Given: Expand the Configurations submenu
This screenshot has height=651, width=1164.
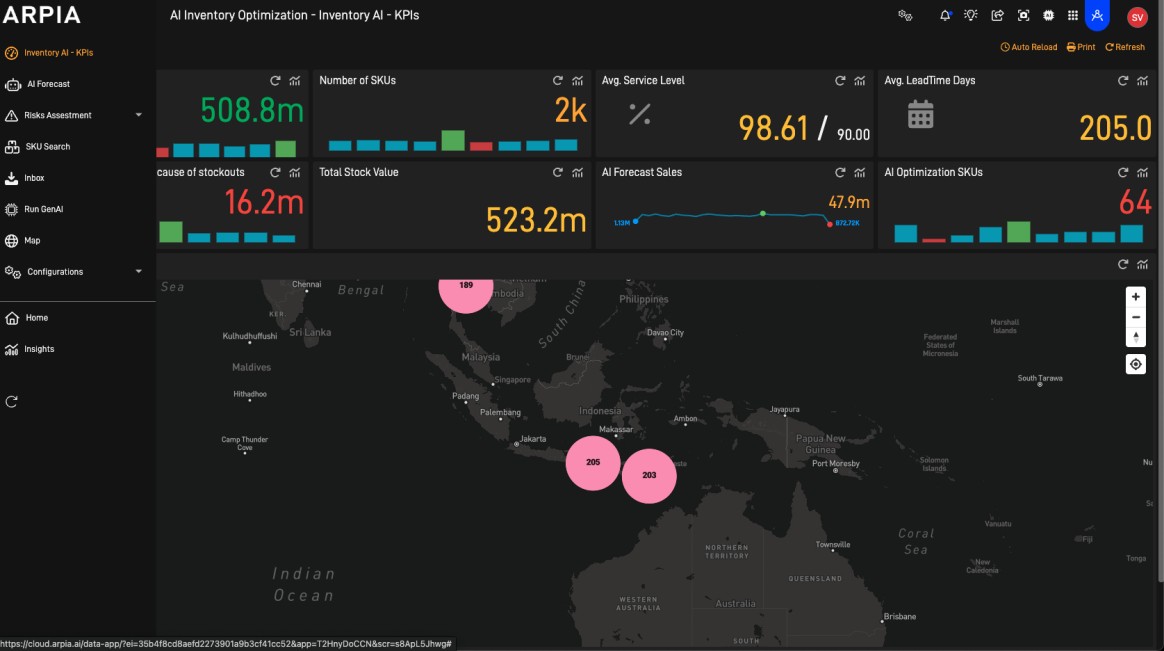Looking at the screenshot, I should [139, 271].
